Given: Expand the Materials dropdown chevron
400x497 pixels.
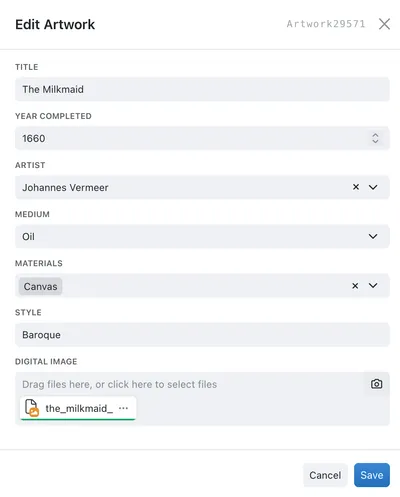Looking at the screenshot, I should (373, 285).
